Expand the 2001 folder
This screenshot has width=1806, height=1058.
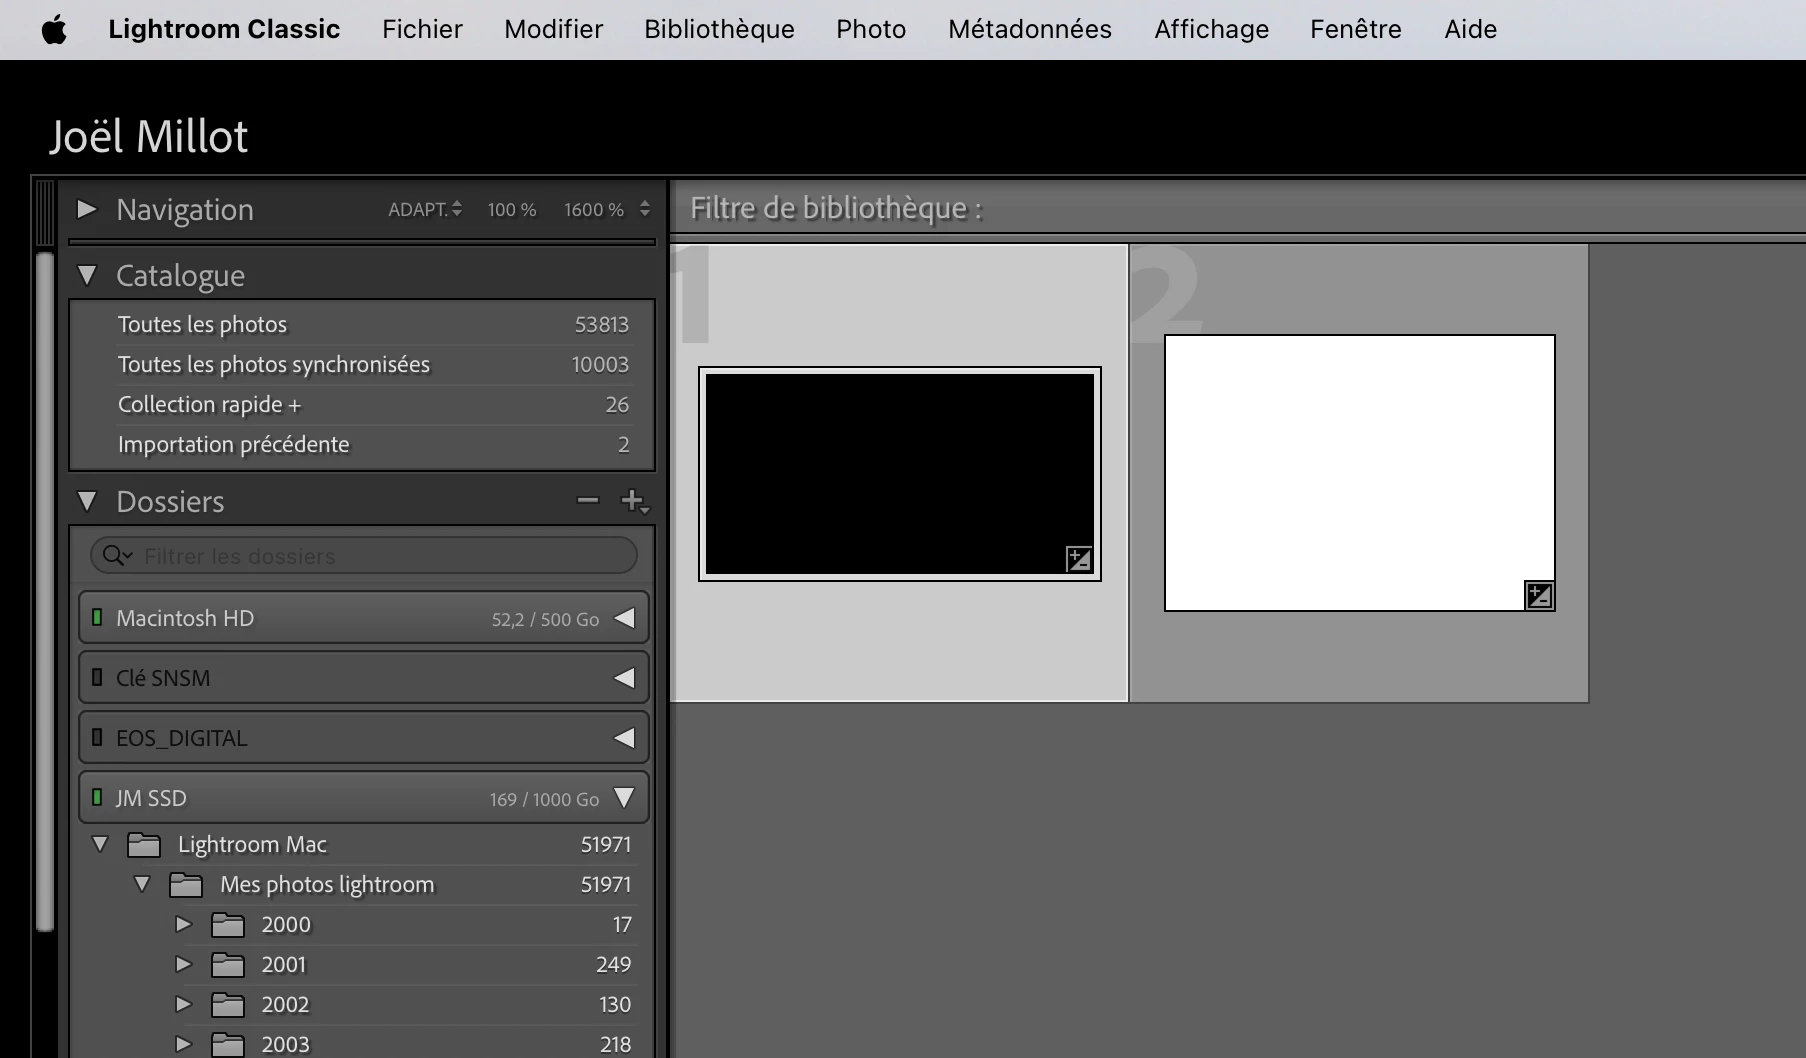(x=184, y=964)
